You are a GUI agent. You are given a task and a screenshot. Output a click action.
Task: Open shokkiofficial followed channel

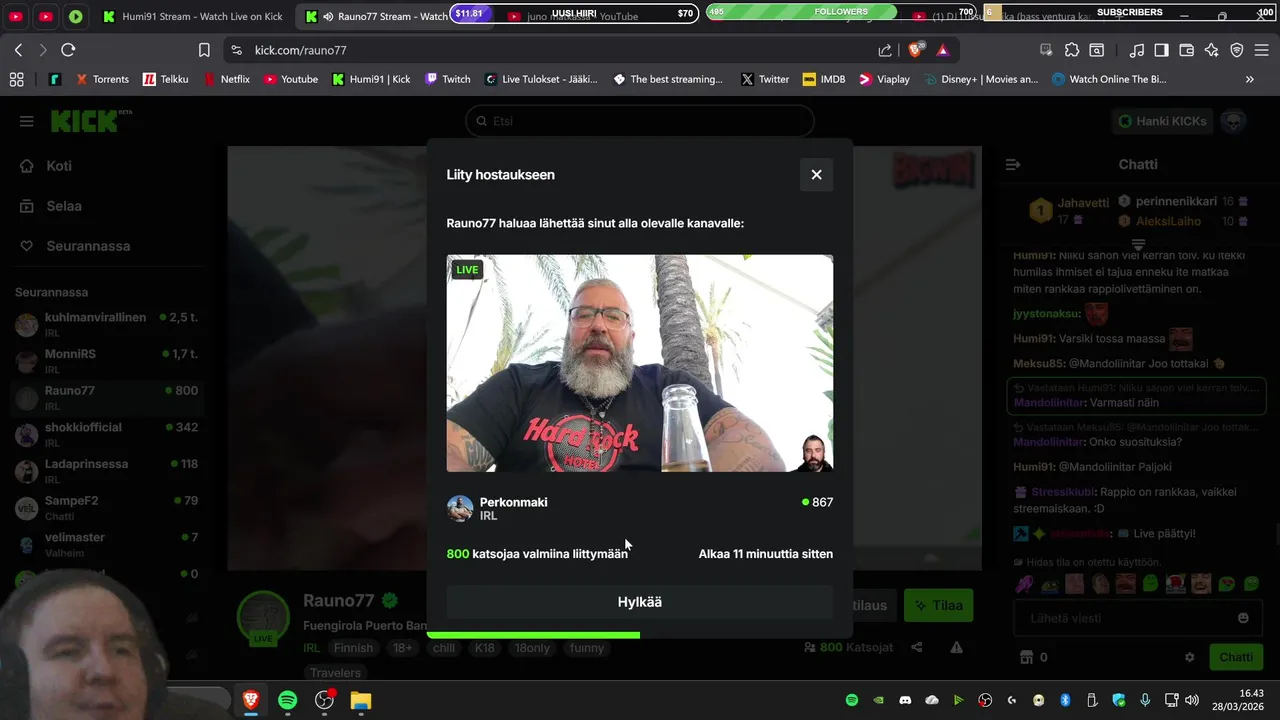(106, 434)
